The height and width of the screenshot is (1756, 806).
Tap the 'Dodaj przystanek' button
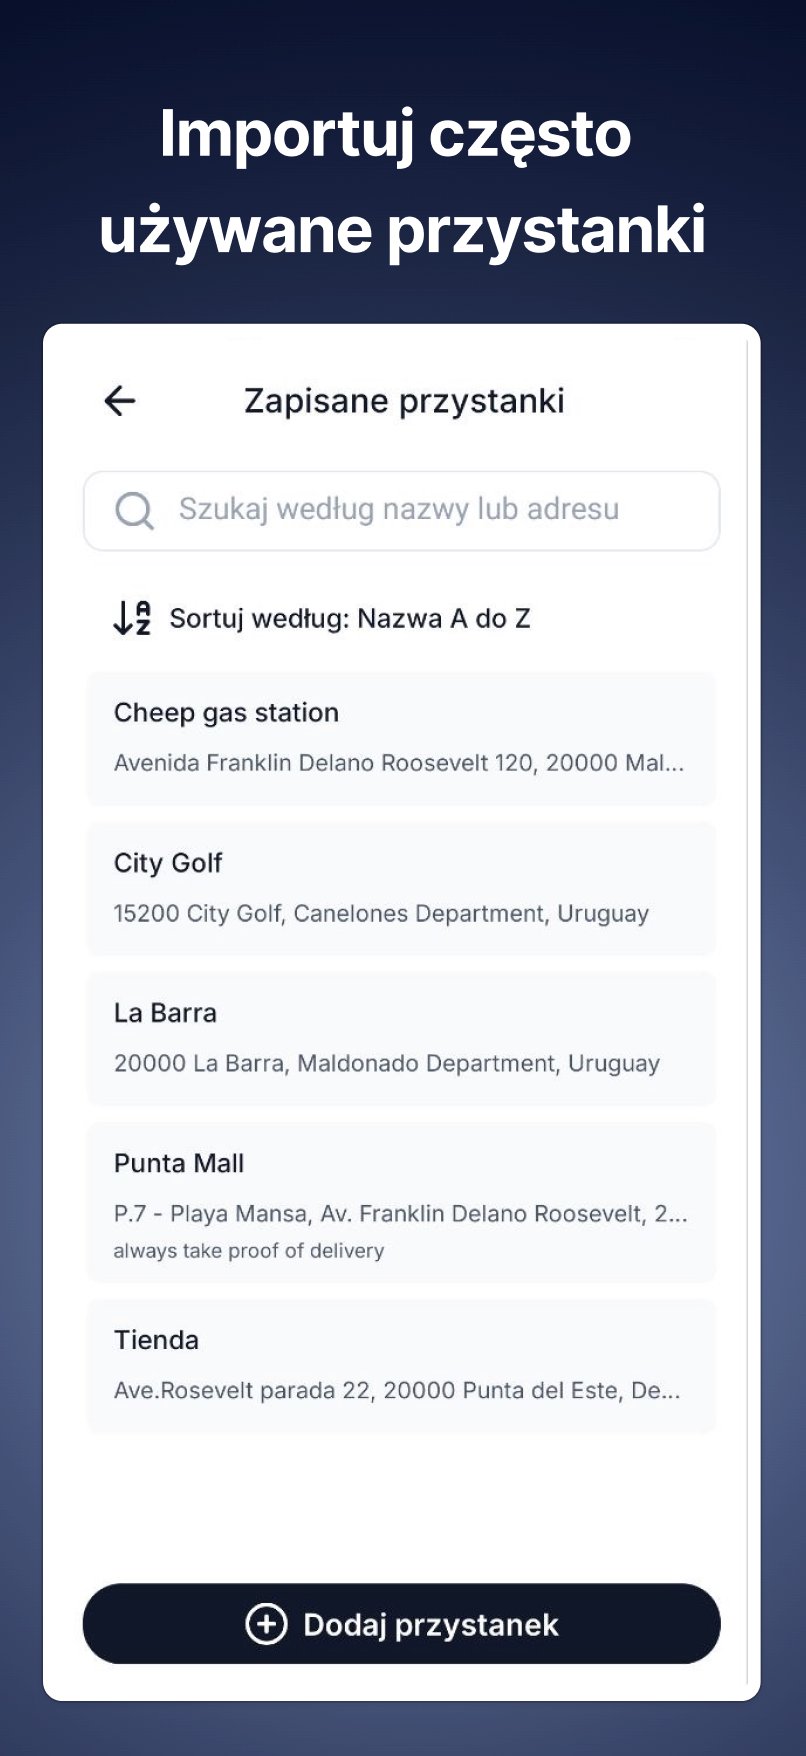401,1624
